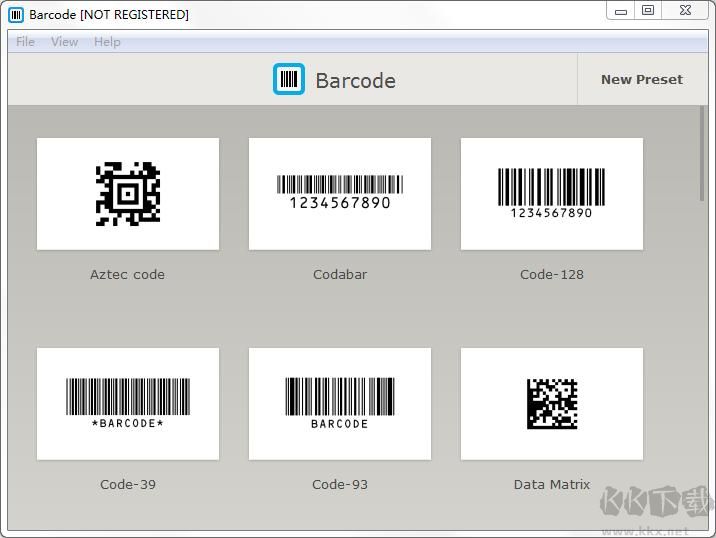
Task: Click the Aztec code label
Action: (127, 274)
